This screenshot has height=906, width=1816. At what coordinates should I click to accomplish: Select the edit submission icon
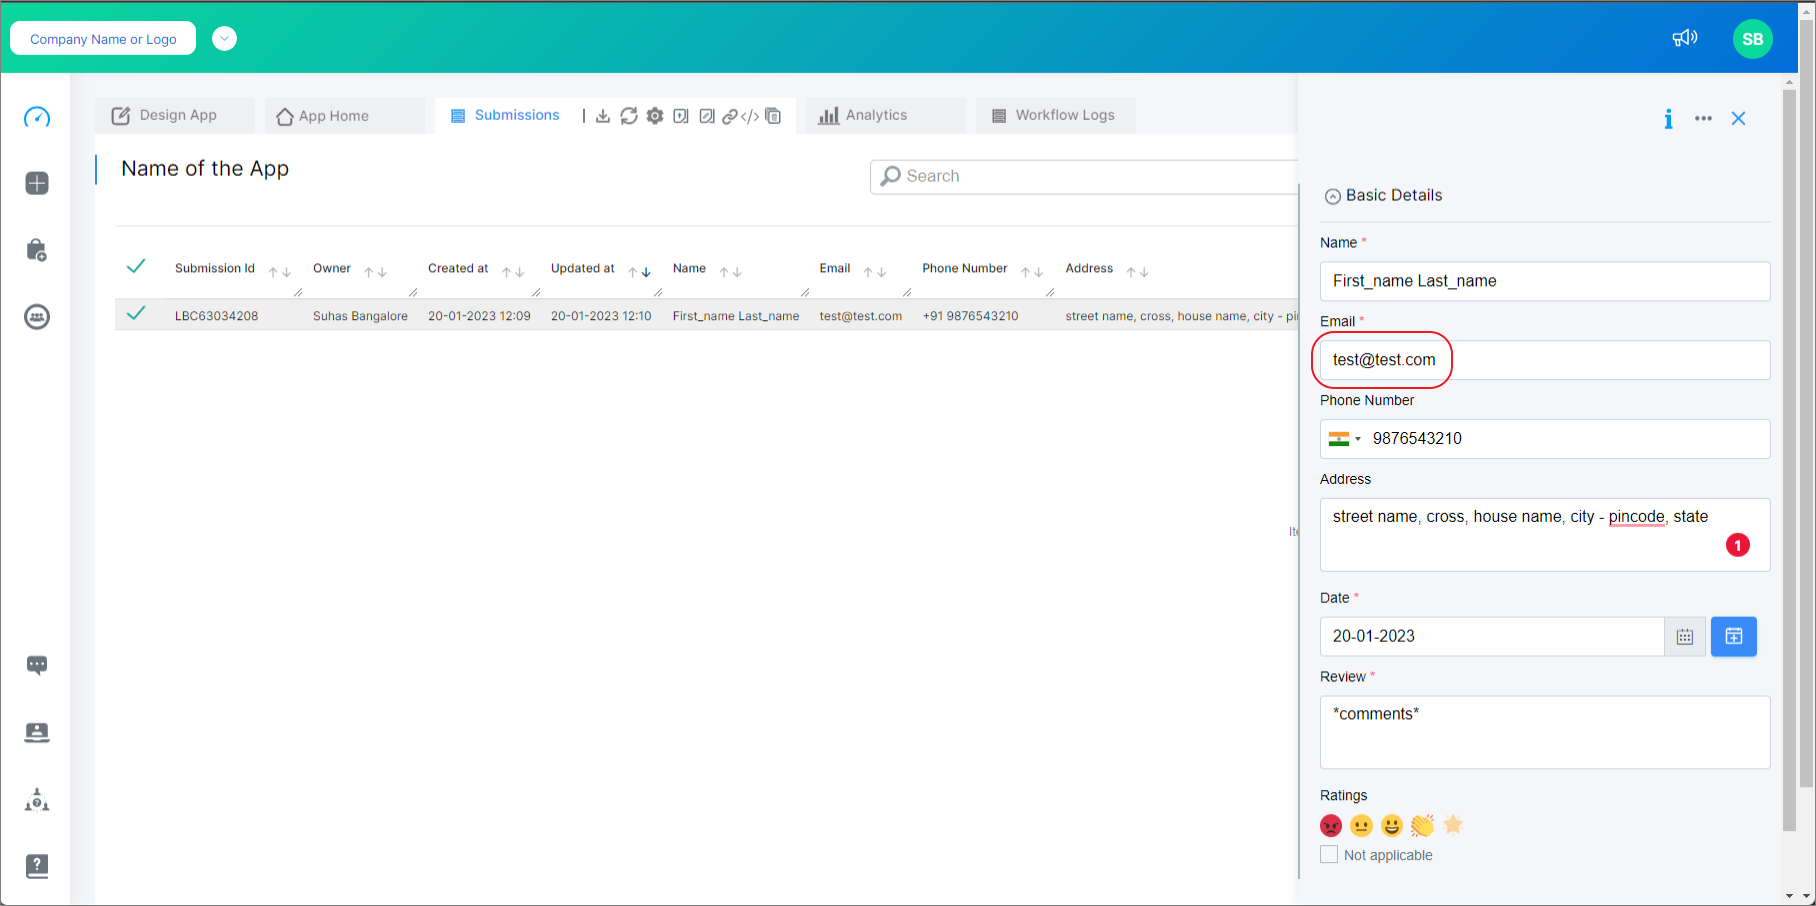707,116
